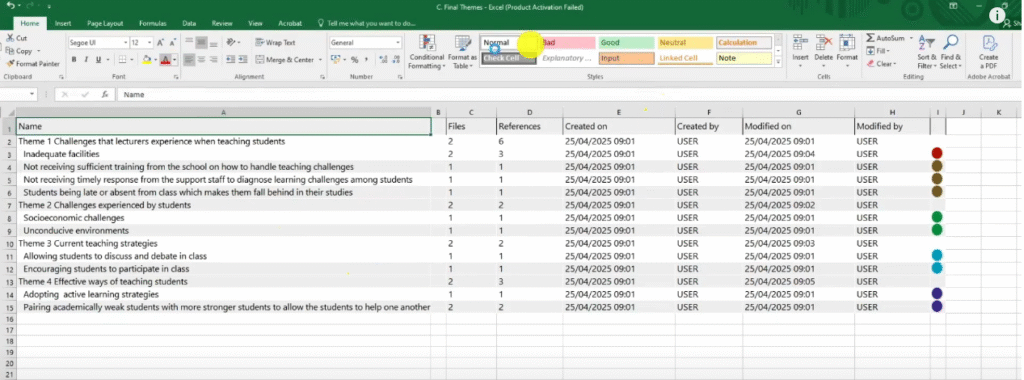This screenshot has width=1024, height=380.
Task: Toggle bold formatting
Action: 74,59
